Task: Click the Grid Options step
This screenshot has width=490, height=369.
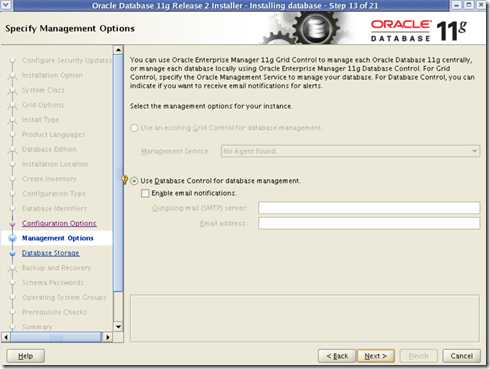Action: point(43,105)
